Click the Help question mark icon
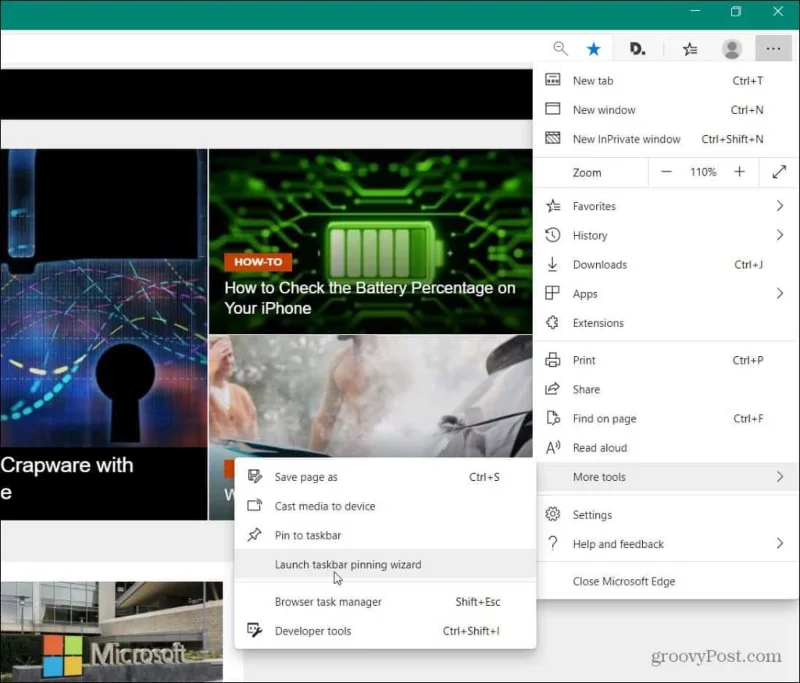 click(x=553, y=543)
